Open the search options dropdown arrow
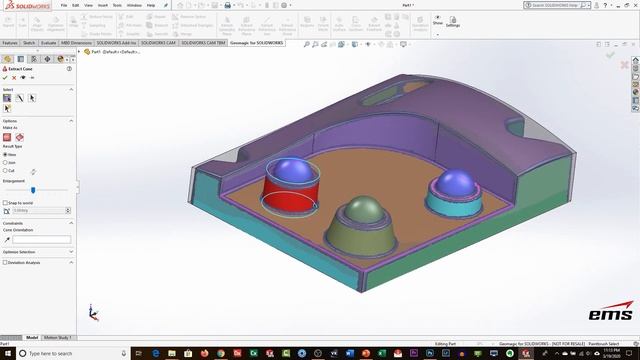Screen dimensions: 640x360 click(x=588, y=5)
